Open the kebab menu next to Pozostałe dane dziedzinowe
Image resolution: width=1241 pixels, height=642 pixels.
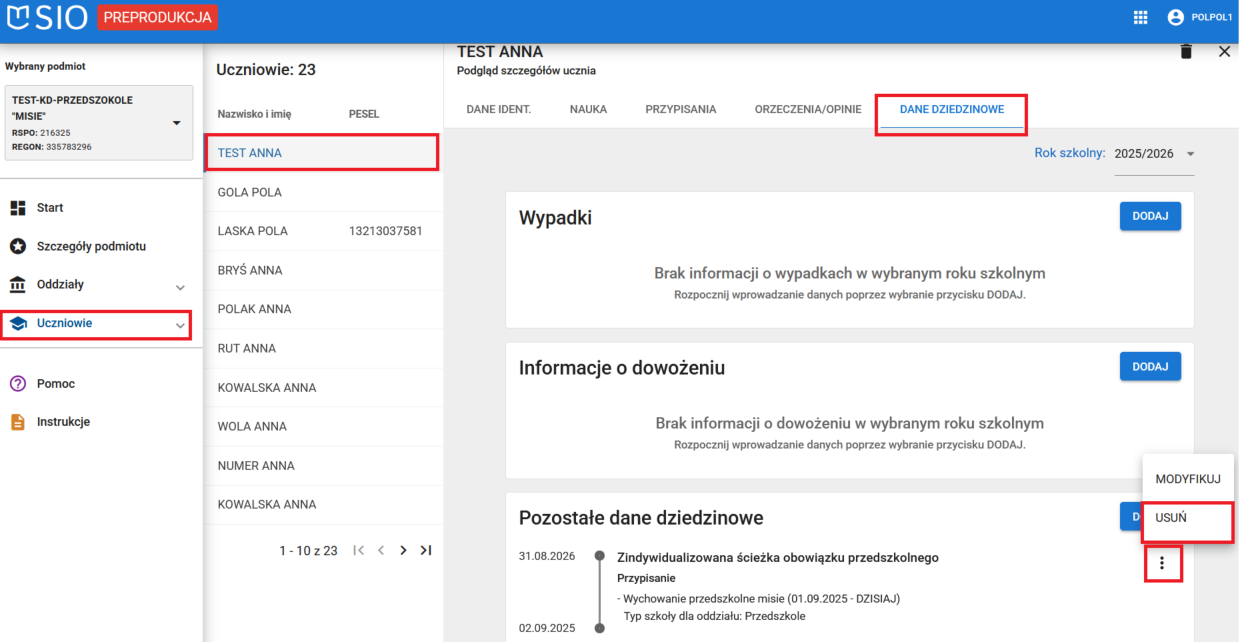pos(1162,562)
